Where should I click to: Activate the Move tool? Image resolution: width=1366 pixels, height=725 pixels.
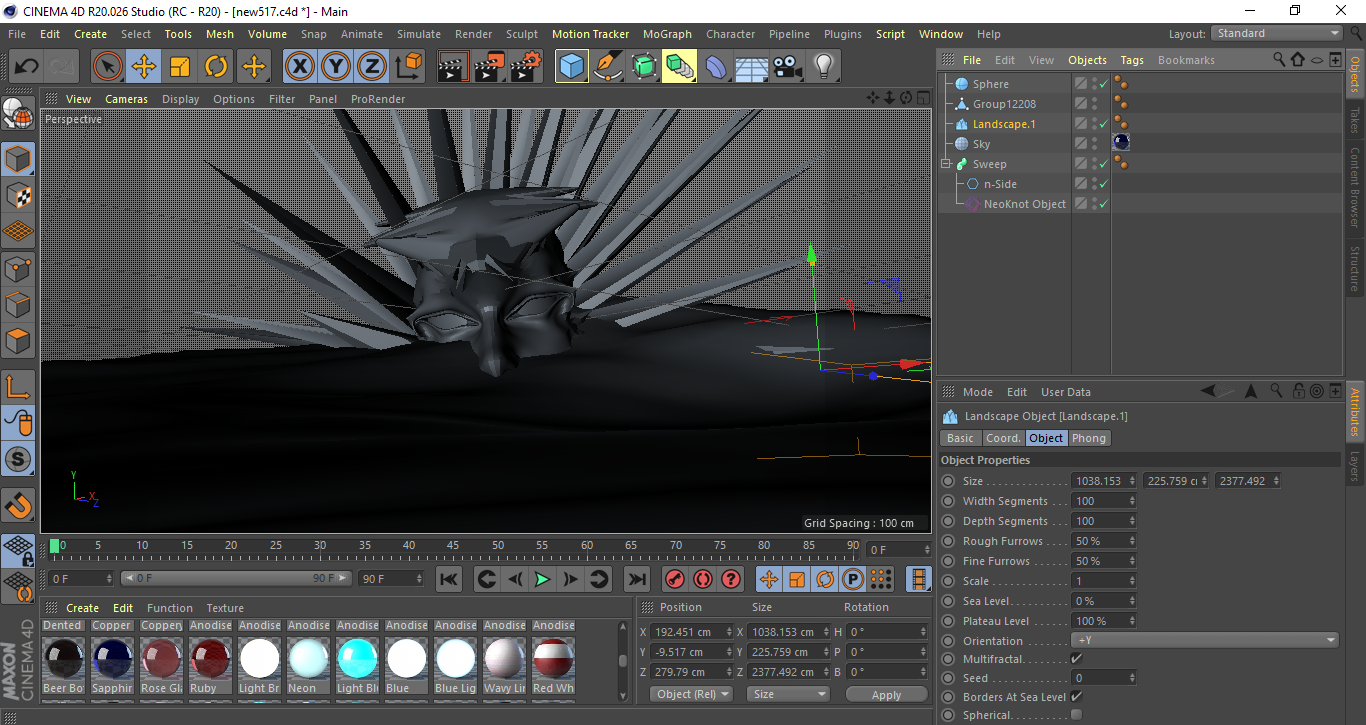[144, 67]
